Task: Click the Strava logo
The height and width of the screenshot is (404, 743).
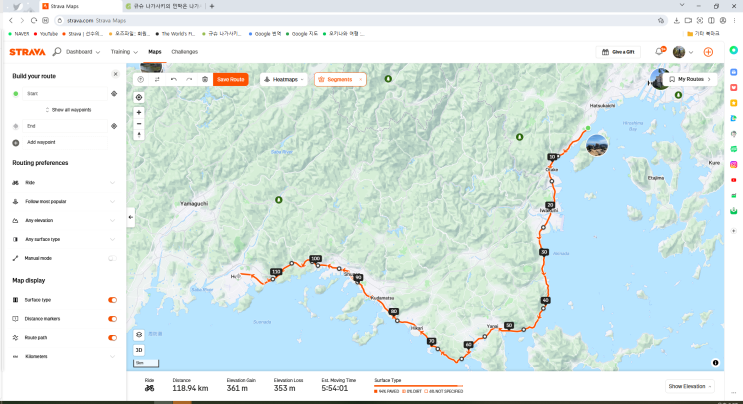Action: point(27,52)
